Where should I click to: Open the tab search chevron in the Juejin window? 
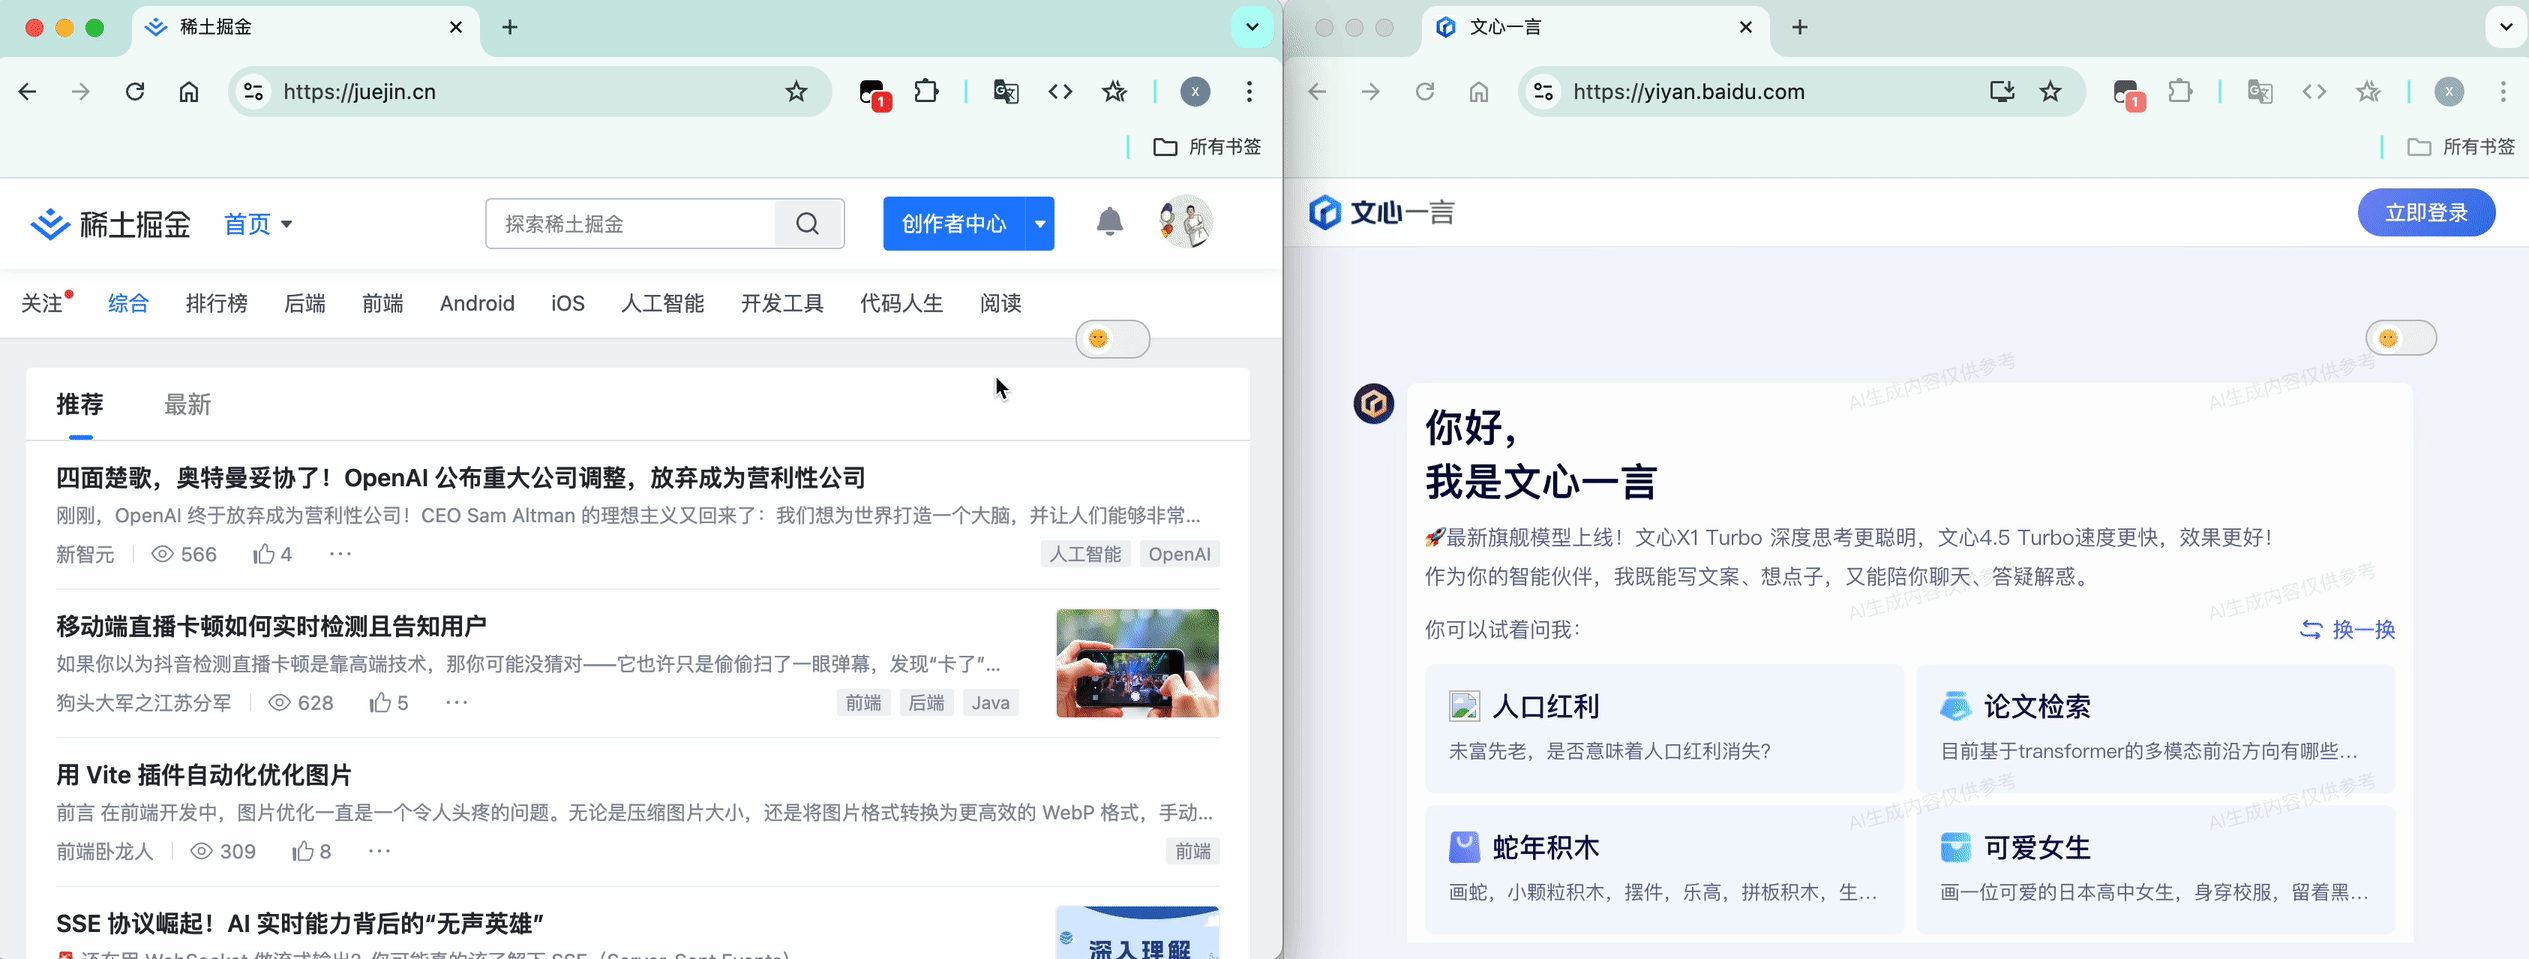click(1252, 27)
